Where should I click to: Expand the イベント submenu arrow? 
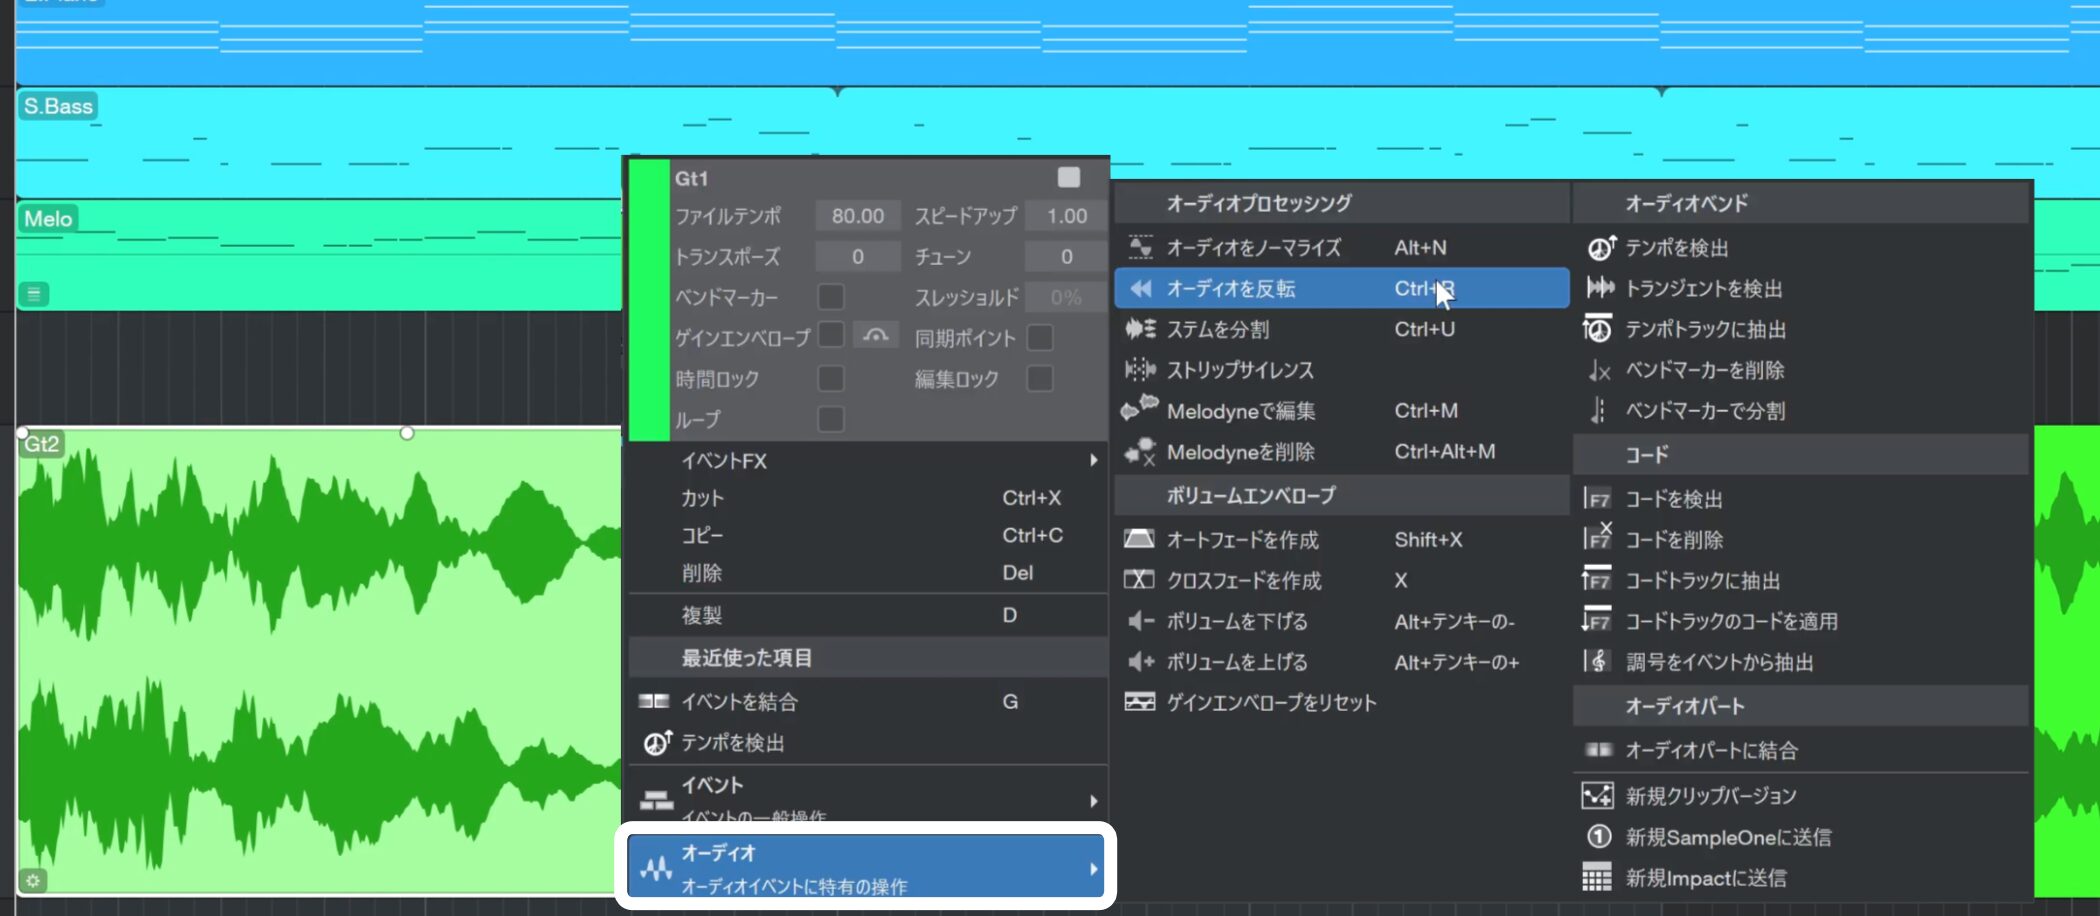click(1093, 801)
